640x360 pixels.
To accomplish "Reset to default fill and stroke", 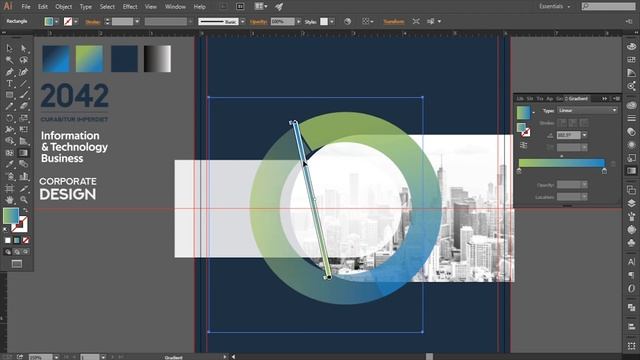I will (x=5, y=229).
